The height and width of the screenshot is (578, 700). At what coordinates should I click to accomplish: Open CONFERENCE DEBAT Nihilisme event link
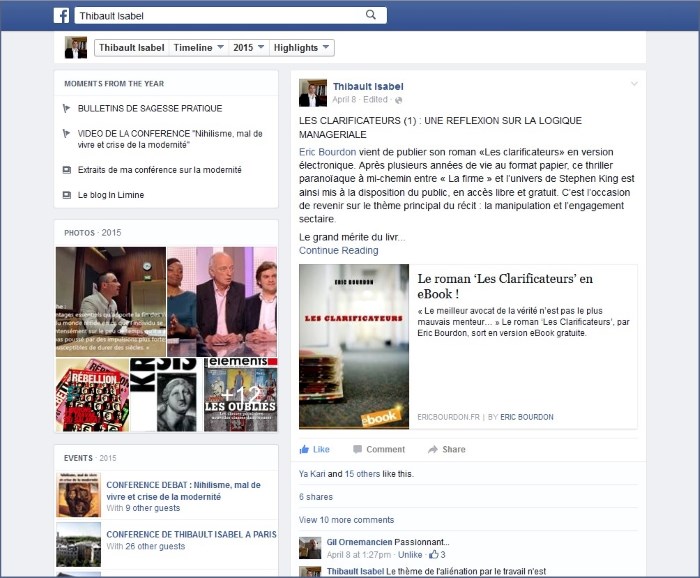coord(183,491)
